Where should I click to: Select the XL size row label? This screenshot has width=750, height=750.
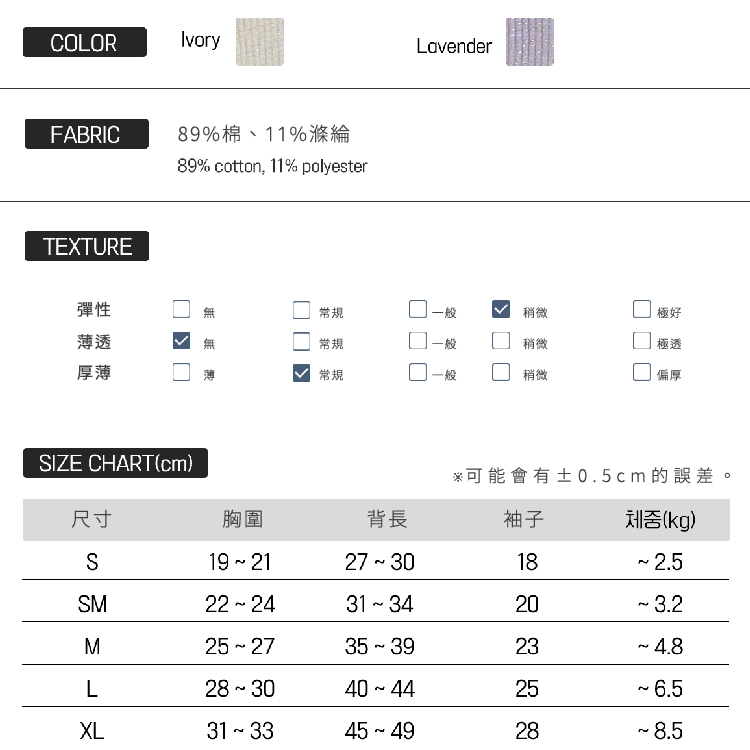click(x=91, y=731)
